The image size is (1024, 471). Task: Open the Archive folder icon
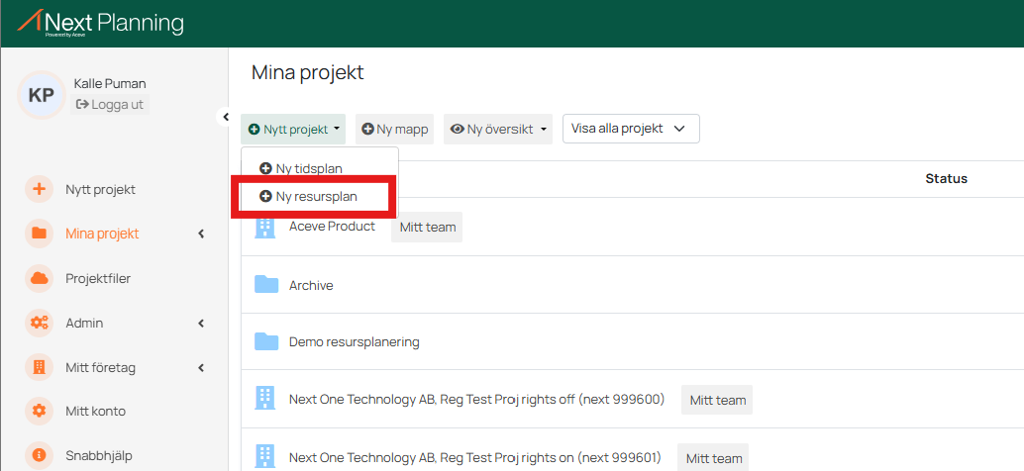tap(266, 285)
